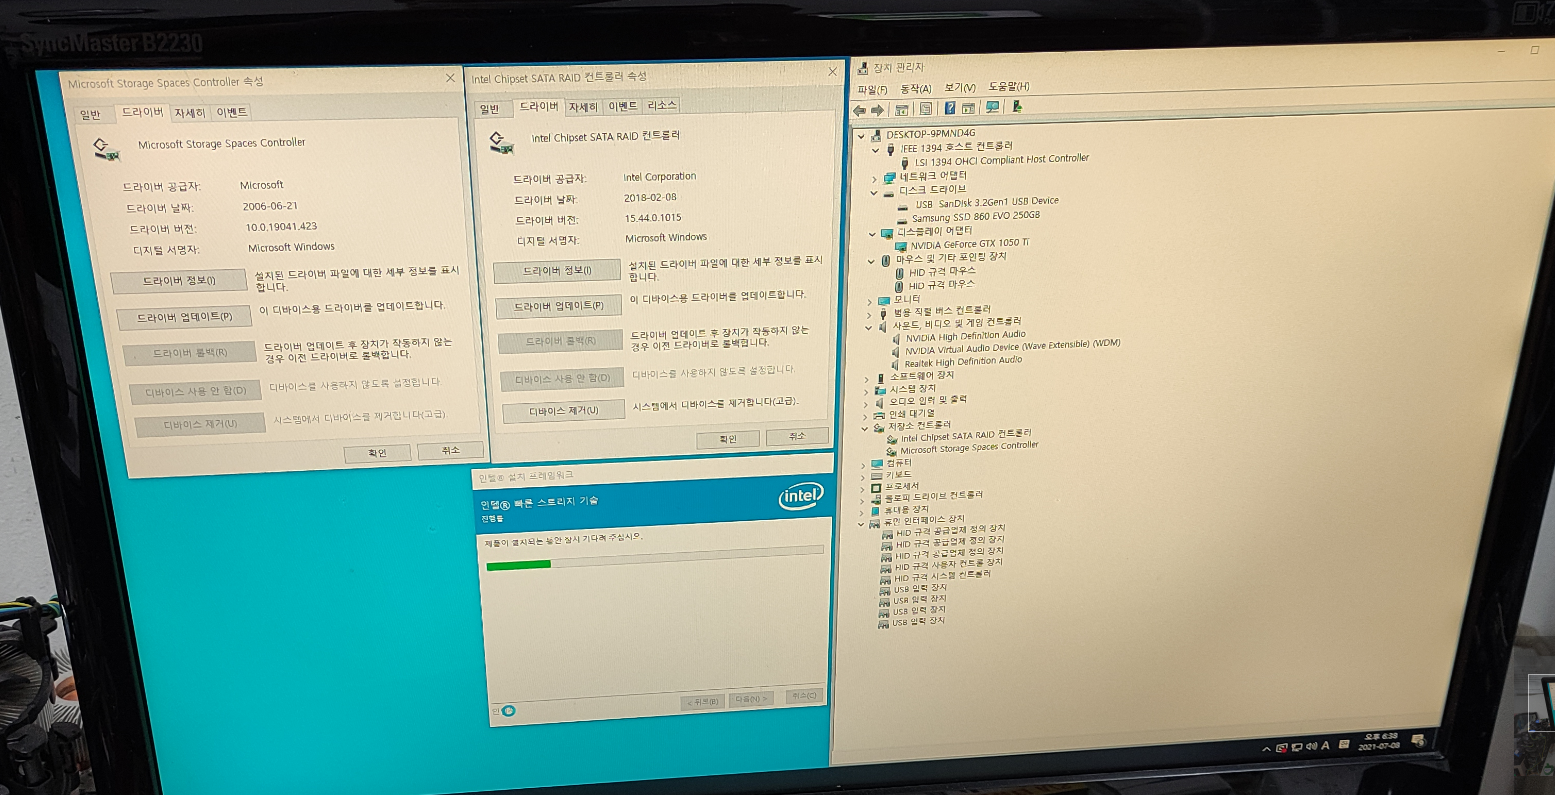
Task: Open the 파일(F) menu in Device Manager
Action: [x=871, y=91]
